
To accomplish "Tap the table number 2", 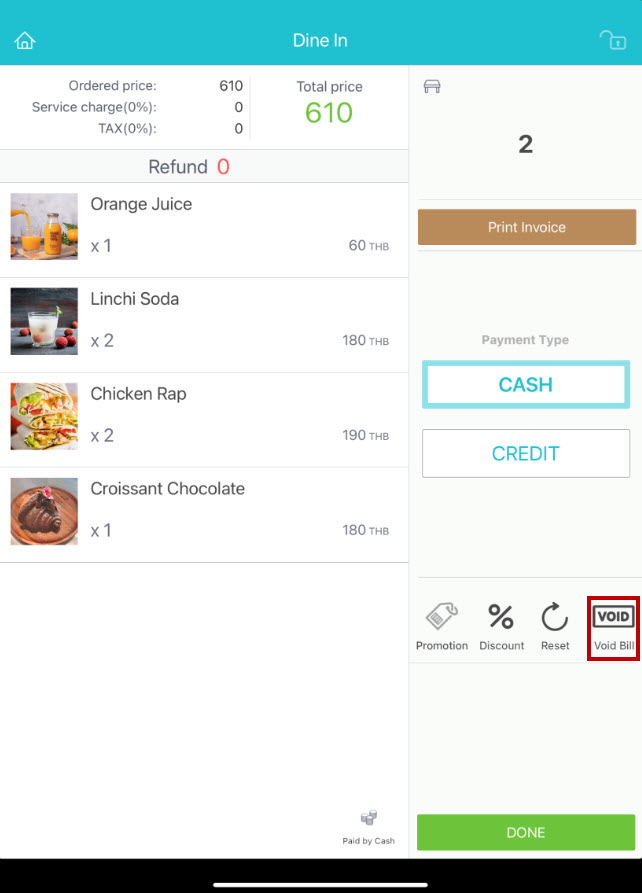I will click(525, 145).
